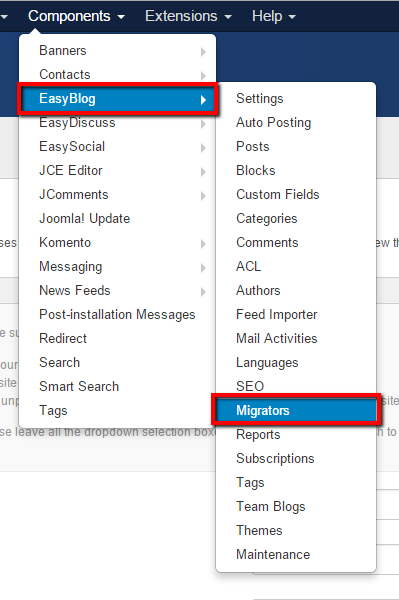Choose EasySocial menu entry
399x600 pixels.
117,147
